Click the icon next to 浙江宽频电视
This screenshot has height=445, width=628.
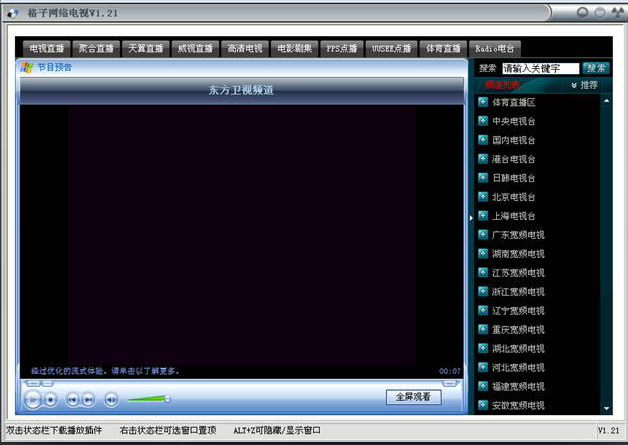(x=483, y=291)
